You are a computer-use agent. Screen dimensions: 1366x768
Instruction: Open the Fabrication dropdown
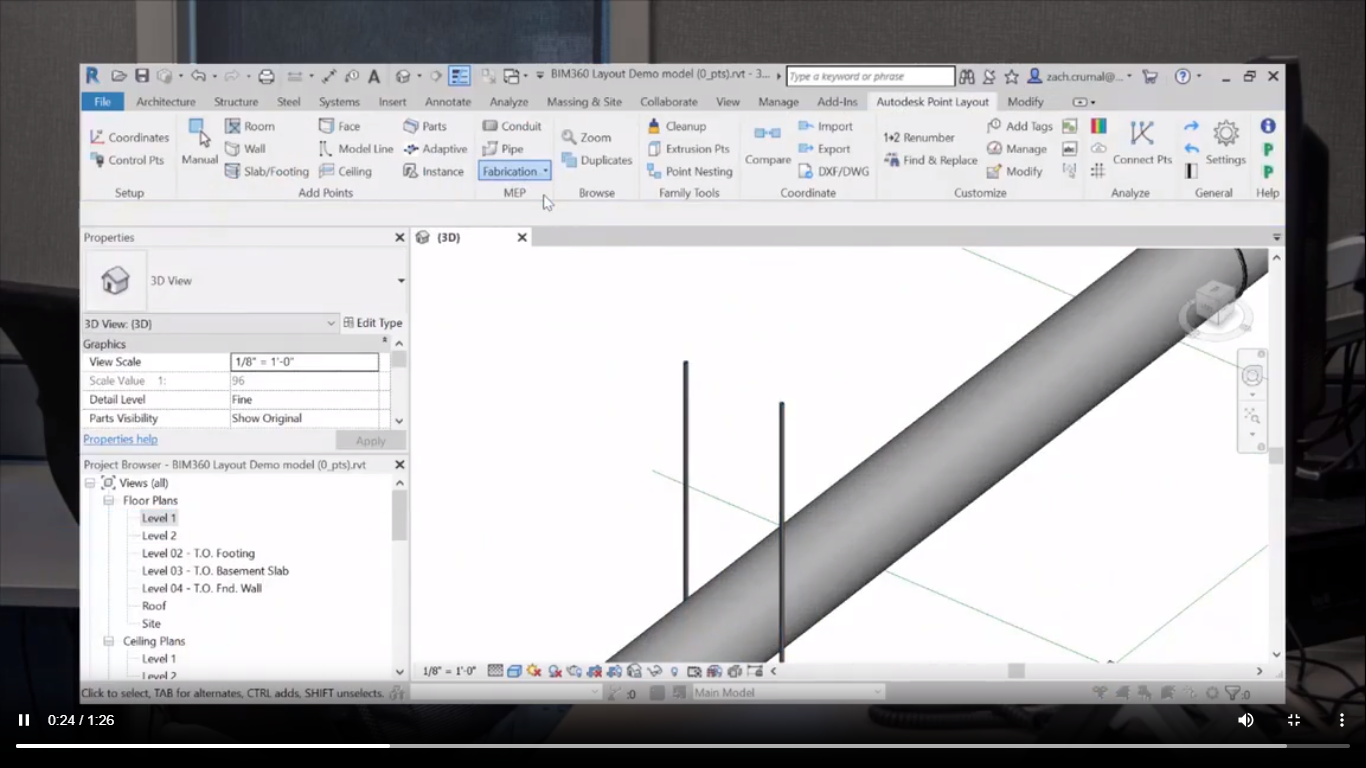point(514,171)
